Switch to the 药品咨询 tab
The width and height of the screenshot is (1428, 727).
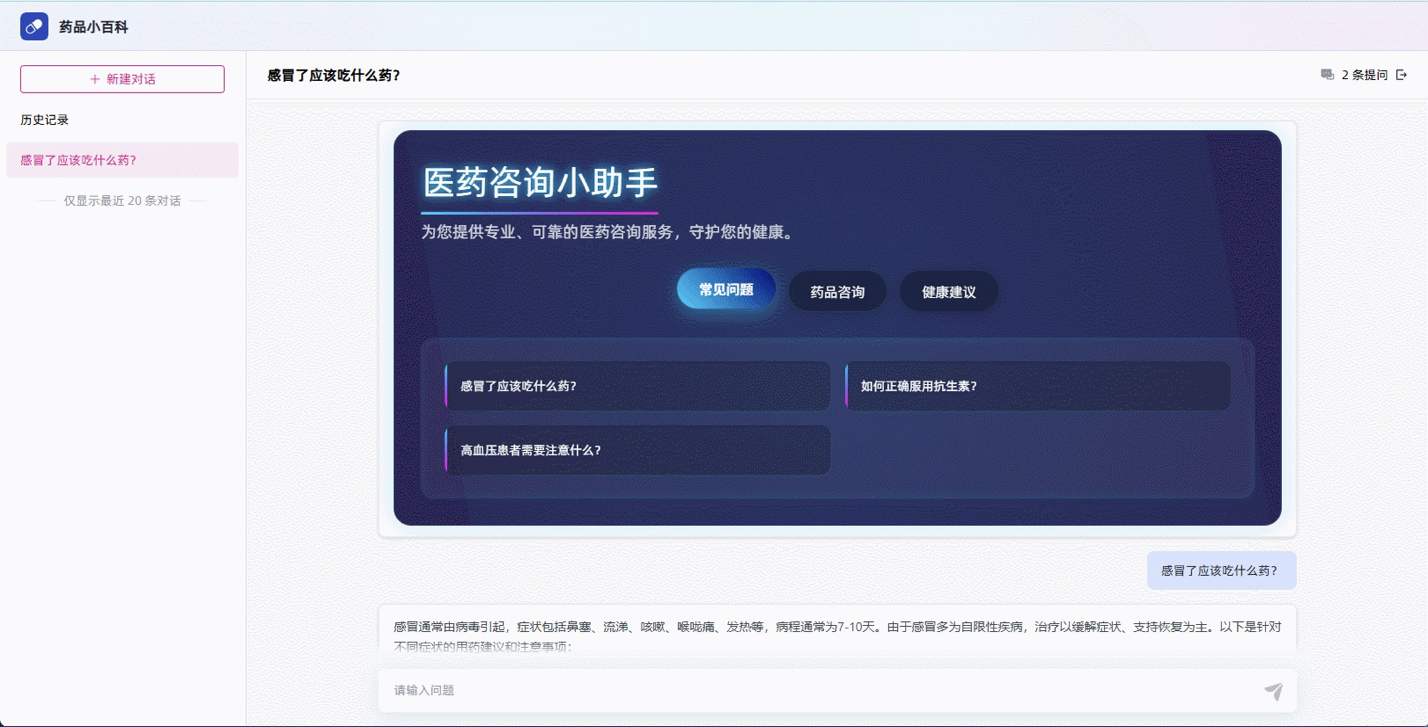coord(837,292)
